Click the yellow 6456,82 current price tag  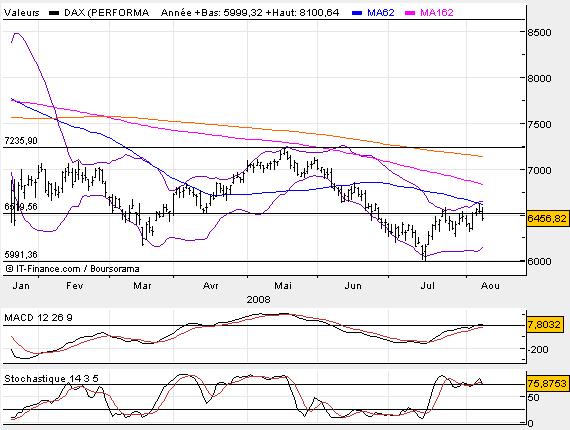pos(547,218)
